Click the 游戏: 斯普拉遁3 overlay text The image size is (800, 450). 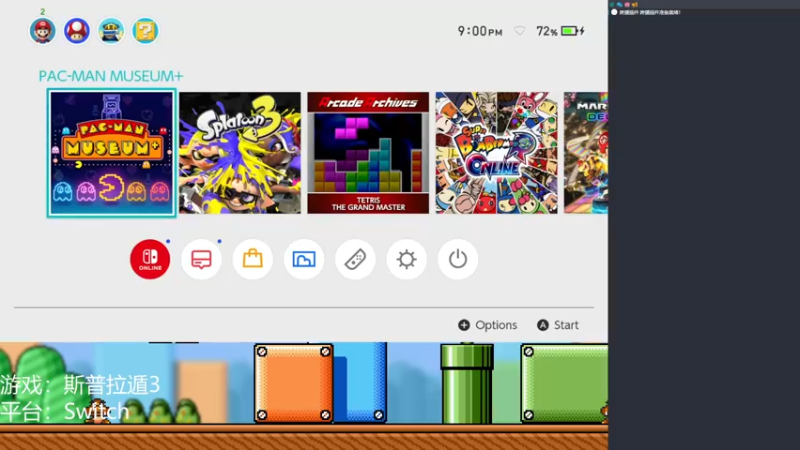80,385
